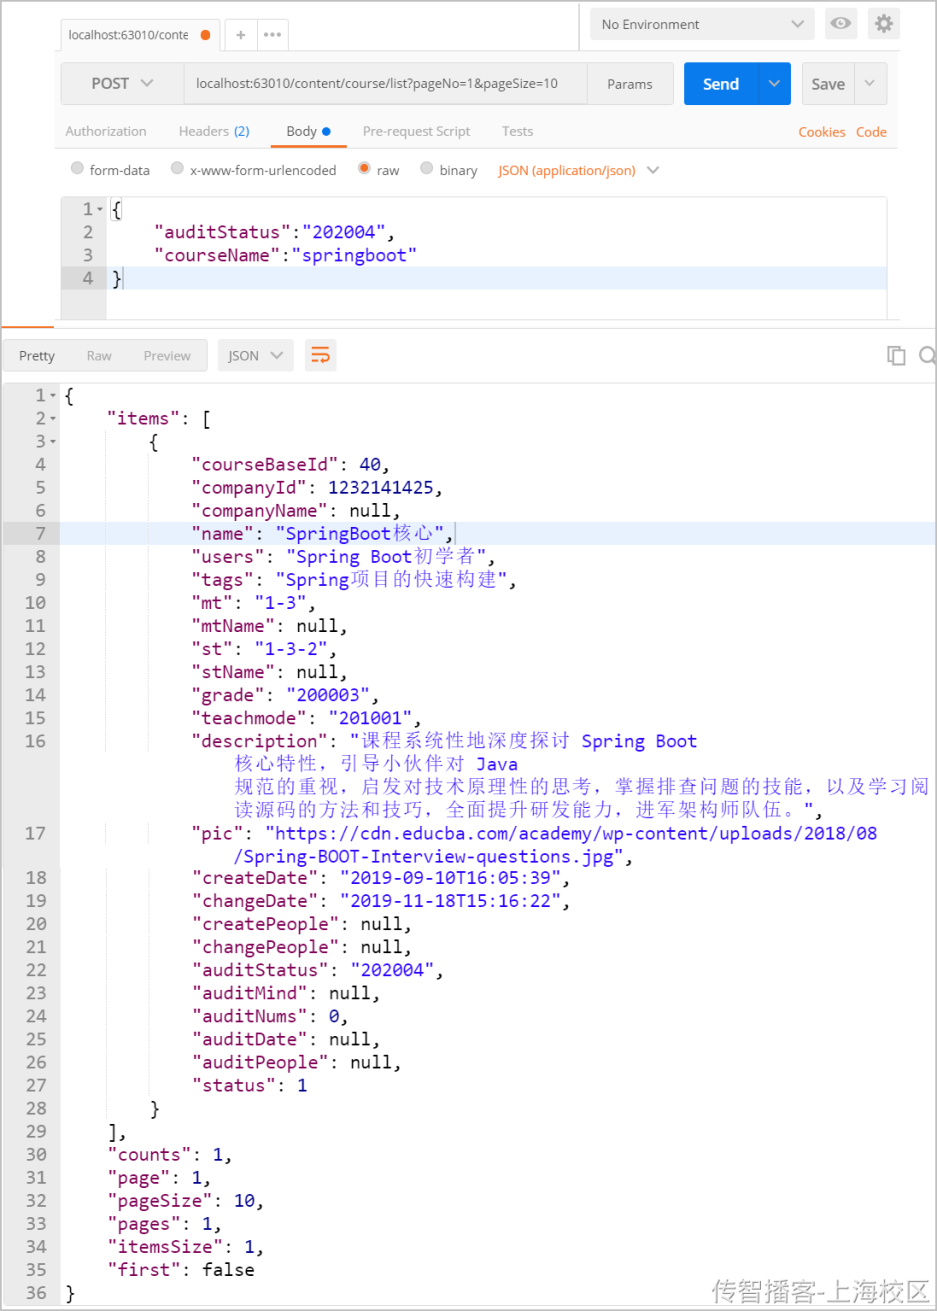Collapse response root object at line 1
The height and width of the screenshot is (1311, 937).
pyautogui.click(x=53, y=396)
